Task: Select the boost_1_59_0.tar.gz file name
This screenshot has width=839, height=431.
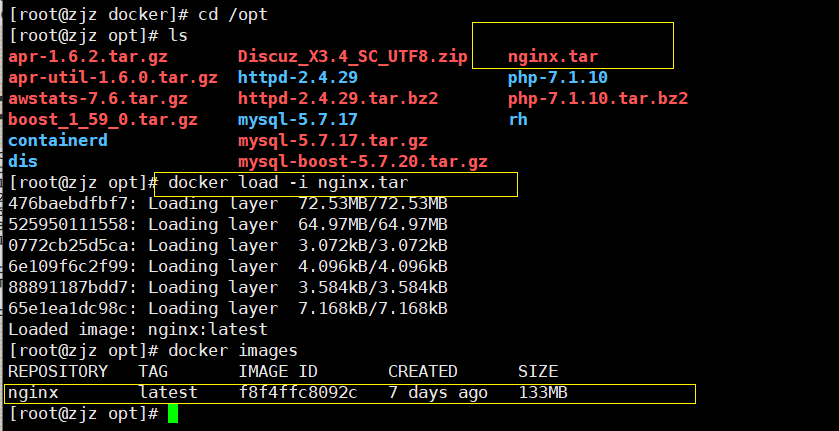Action: pos(103,119)
